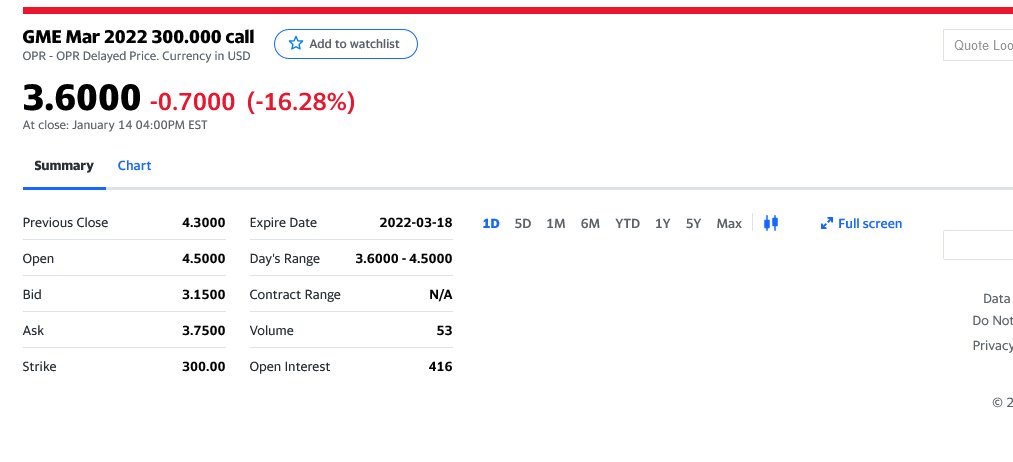Click the GME Mar 2022 300.000 call title
The height and width of the screenshot is (462, 1013).
[x=138, y=37]
